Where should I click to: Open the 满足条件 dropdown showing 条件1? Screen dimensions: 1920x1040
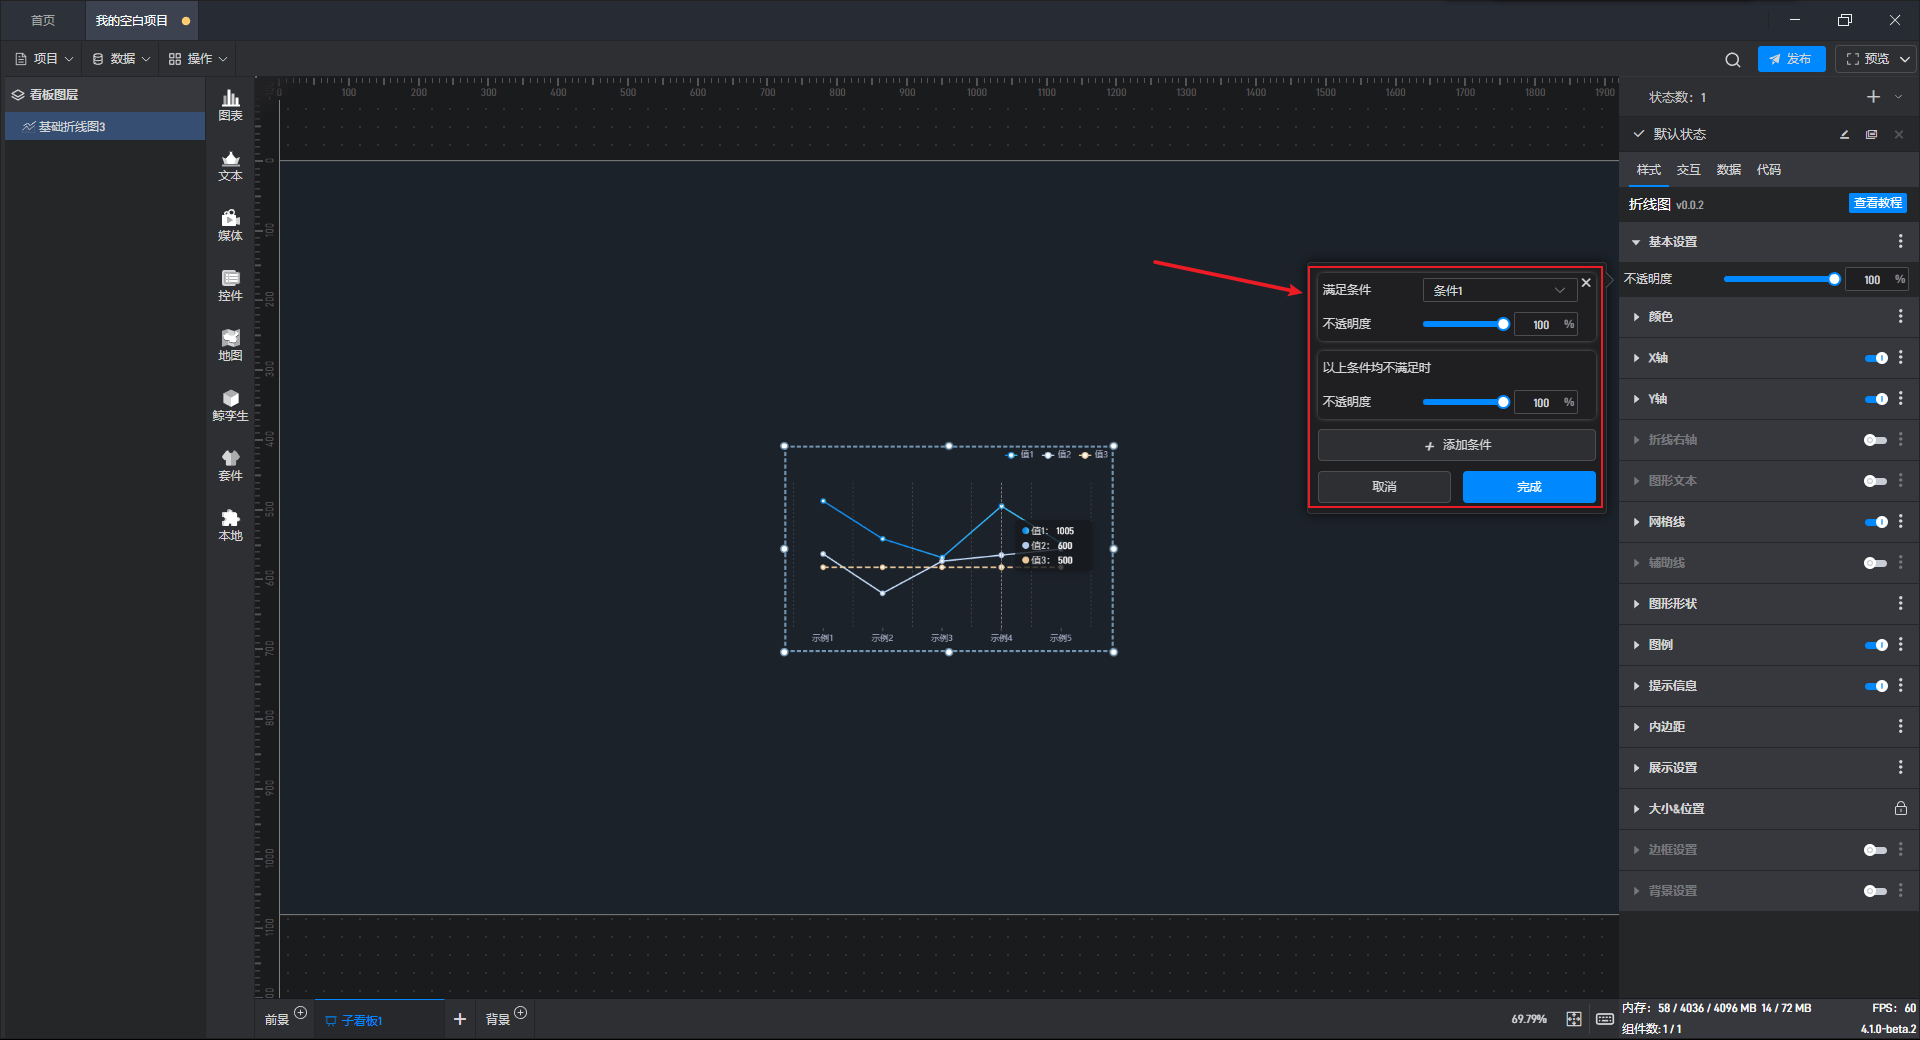click(x=1499, y=290)
